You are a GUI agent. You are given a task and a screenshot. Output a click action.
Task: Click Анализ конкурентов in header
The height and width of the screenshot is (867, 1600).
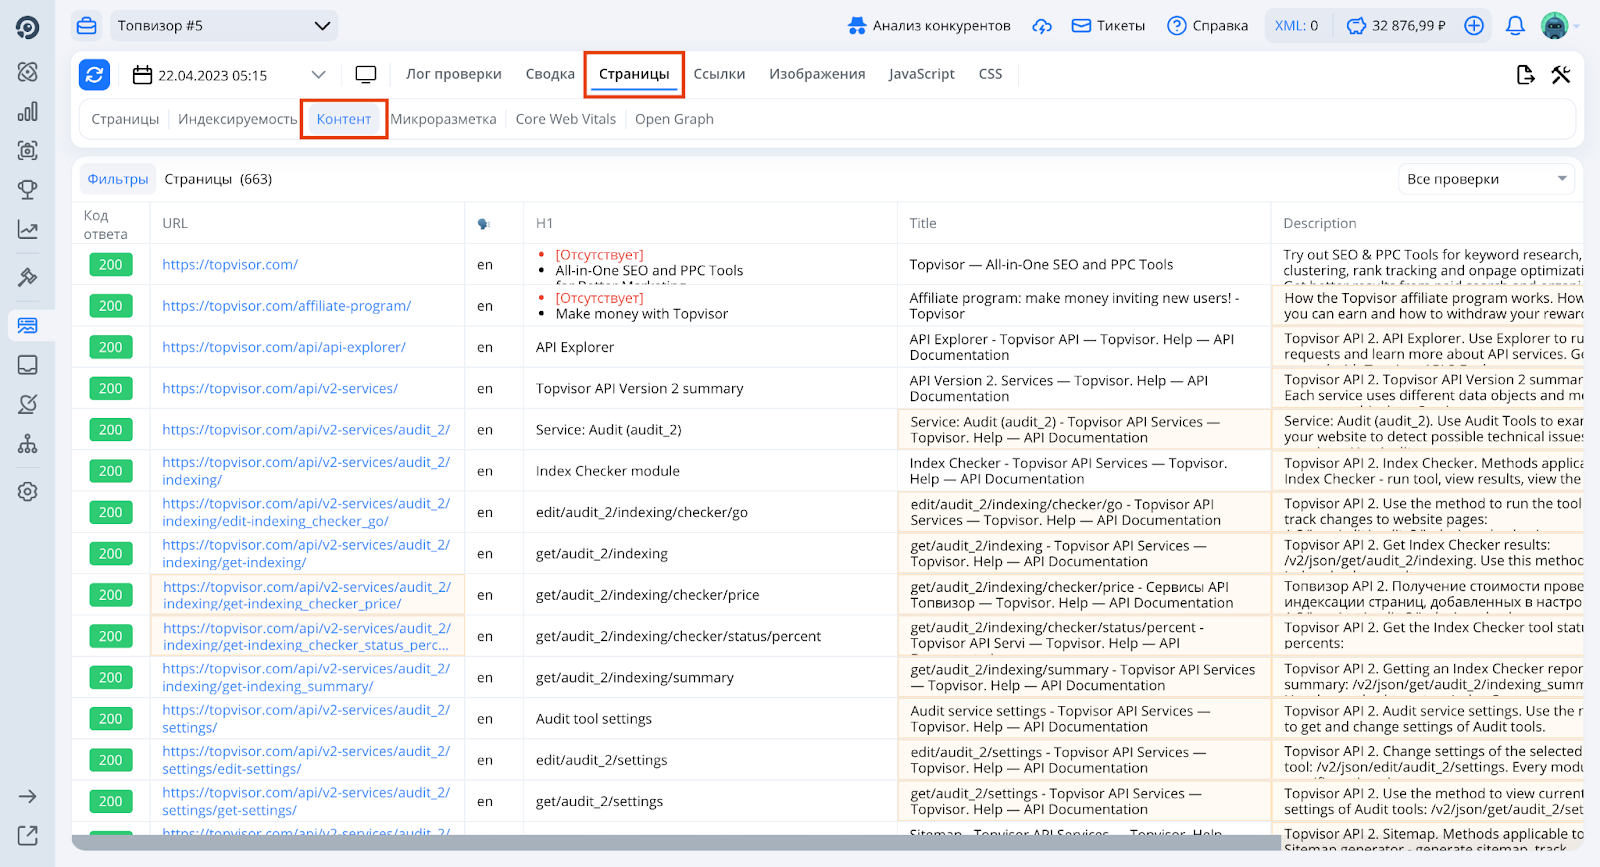(x=929, y=26)
